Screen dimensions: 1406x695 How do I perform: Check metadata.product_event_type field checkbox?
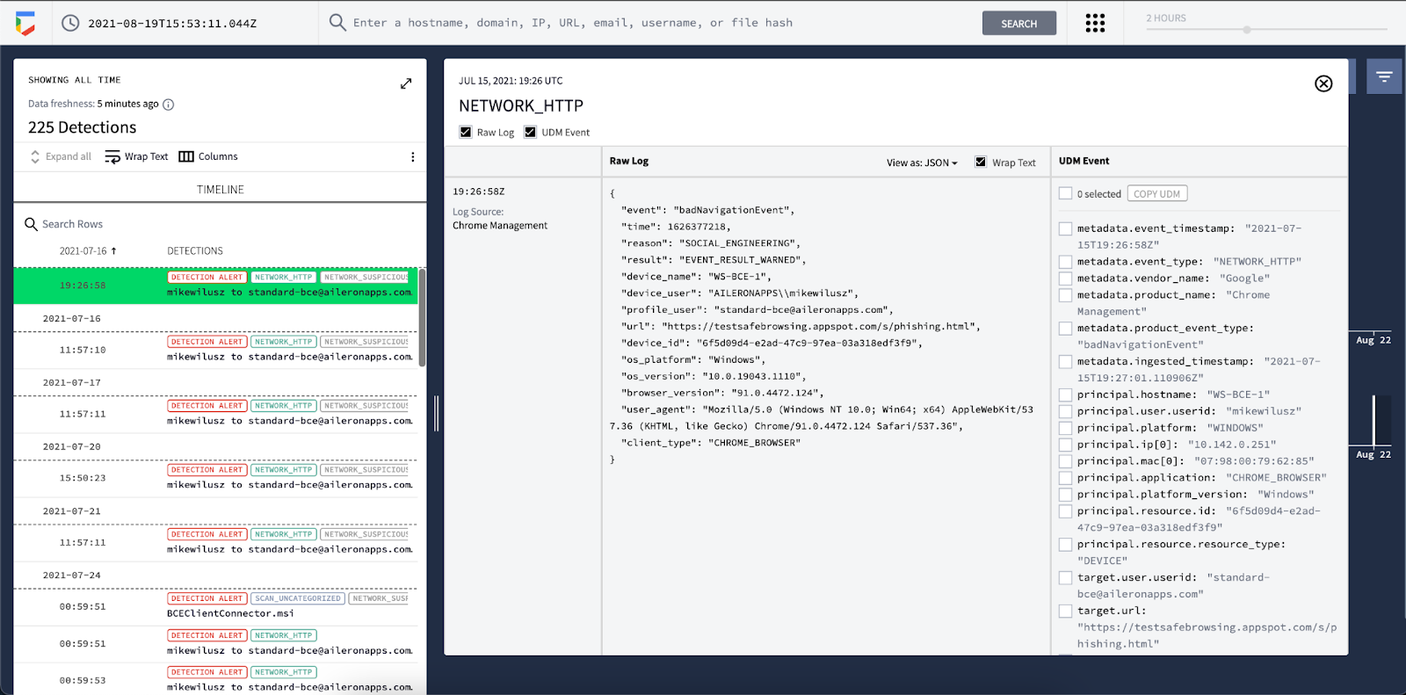click(1066, 328)
